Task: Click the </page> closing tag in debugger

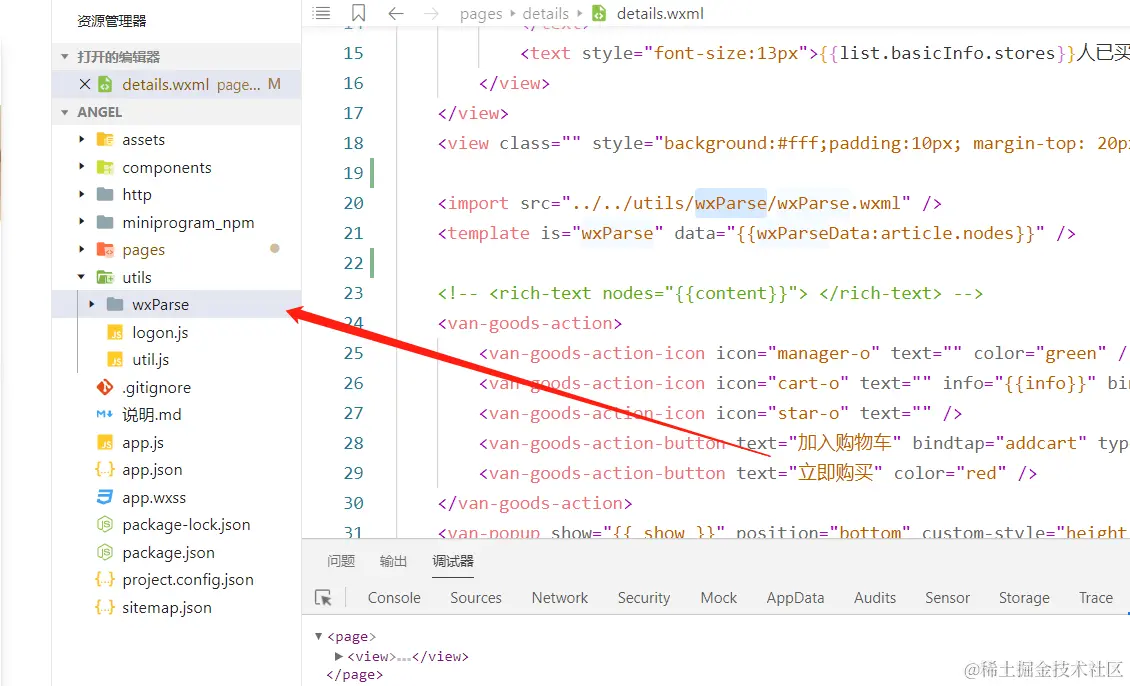Action: click(x=354, y=674)
